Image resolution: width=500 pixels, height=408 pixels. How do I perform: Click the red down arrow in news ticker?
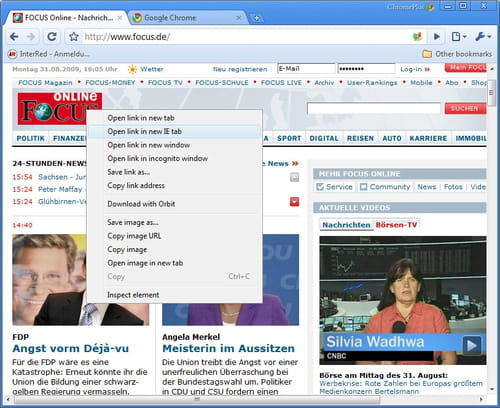(294, 202)
